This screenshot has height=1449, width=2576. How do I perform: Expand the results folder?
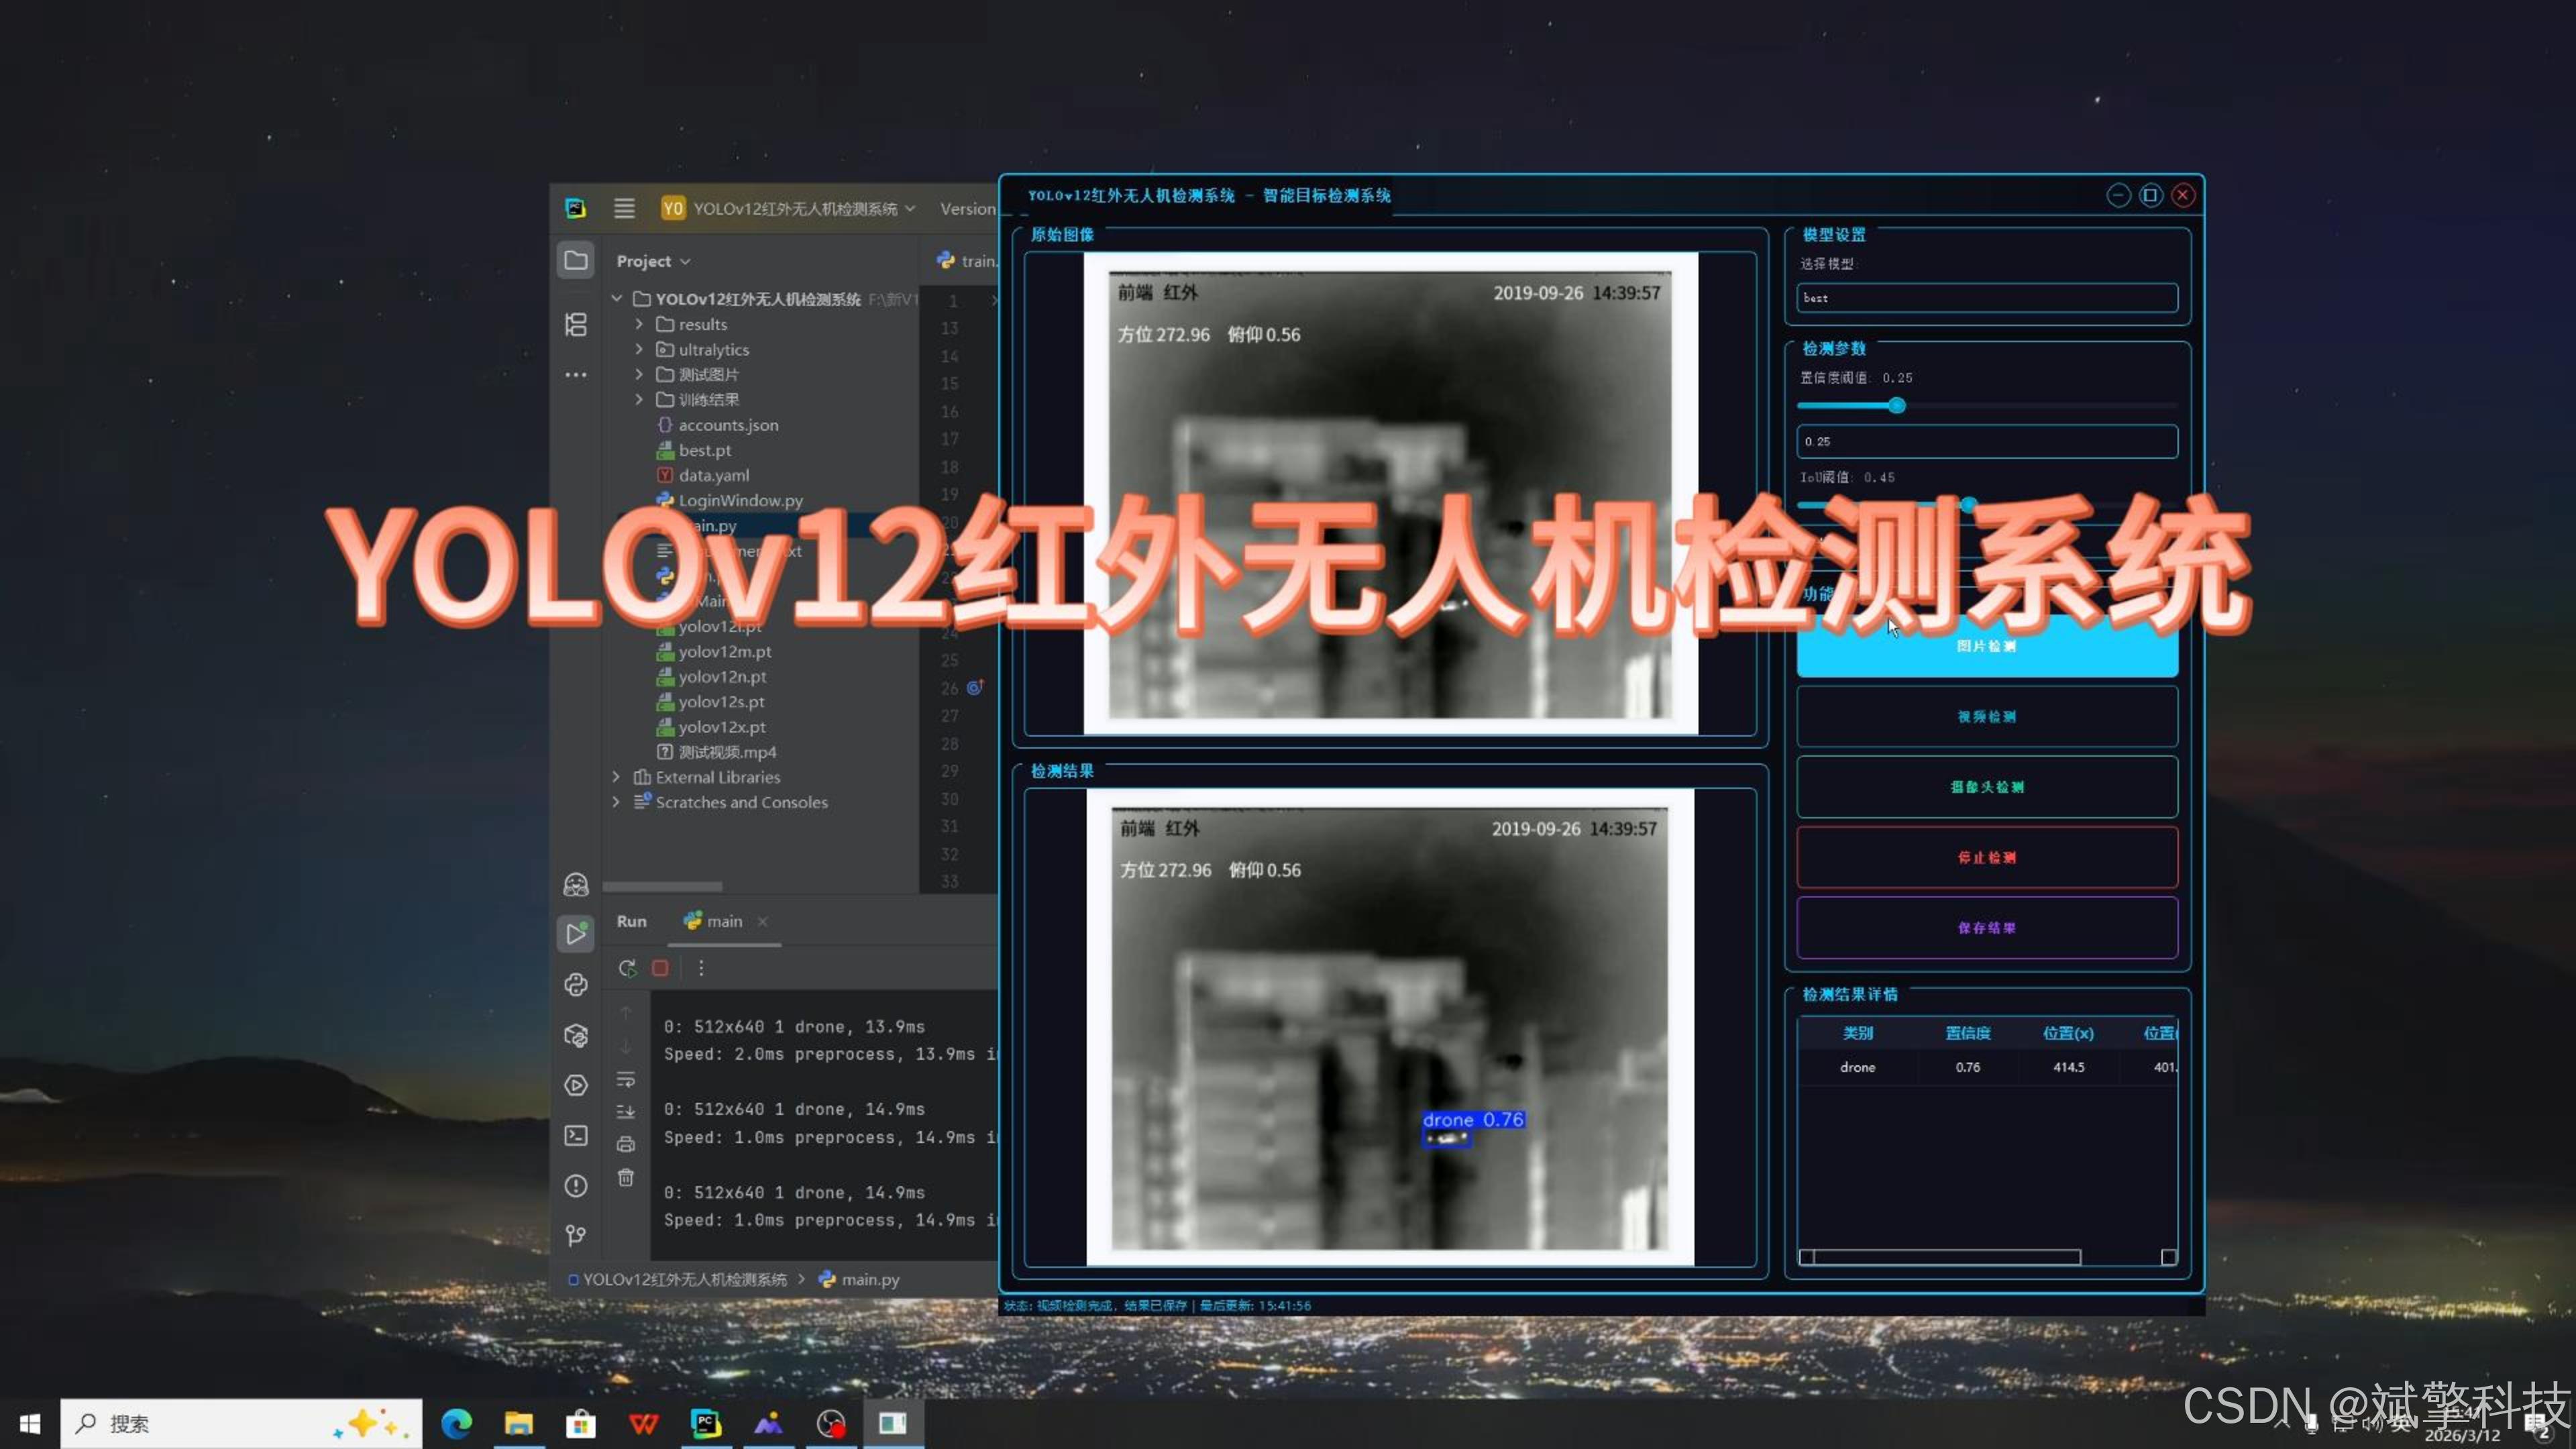tap(639, 324)
